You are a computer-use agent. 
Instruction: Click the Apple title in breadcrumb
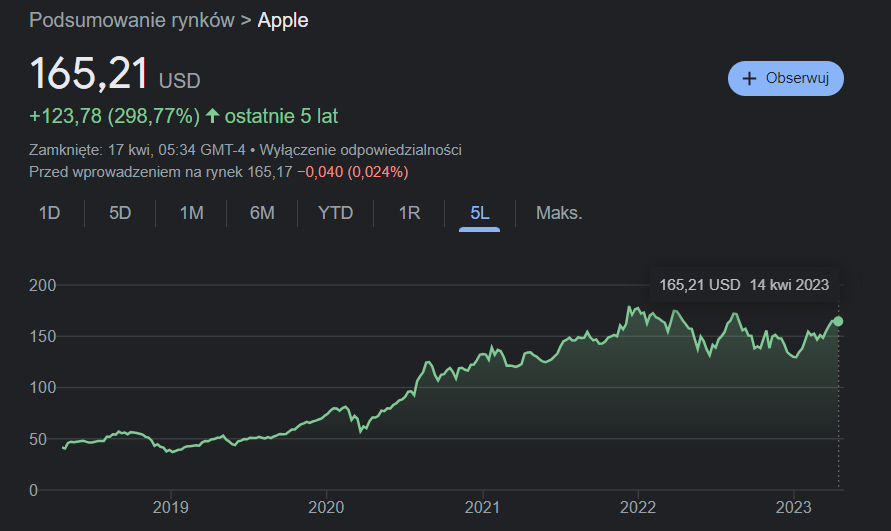[283, 21]
